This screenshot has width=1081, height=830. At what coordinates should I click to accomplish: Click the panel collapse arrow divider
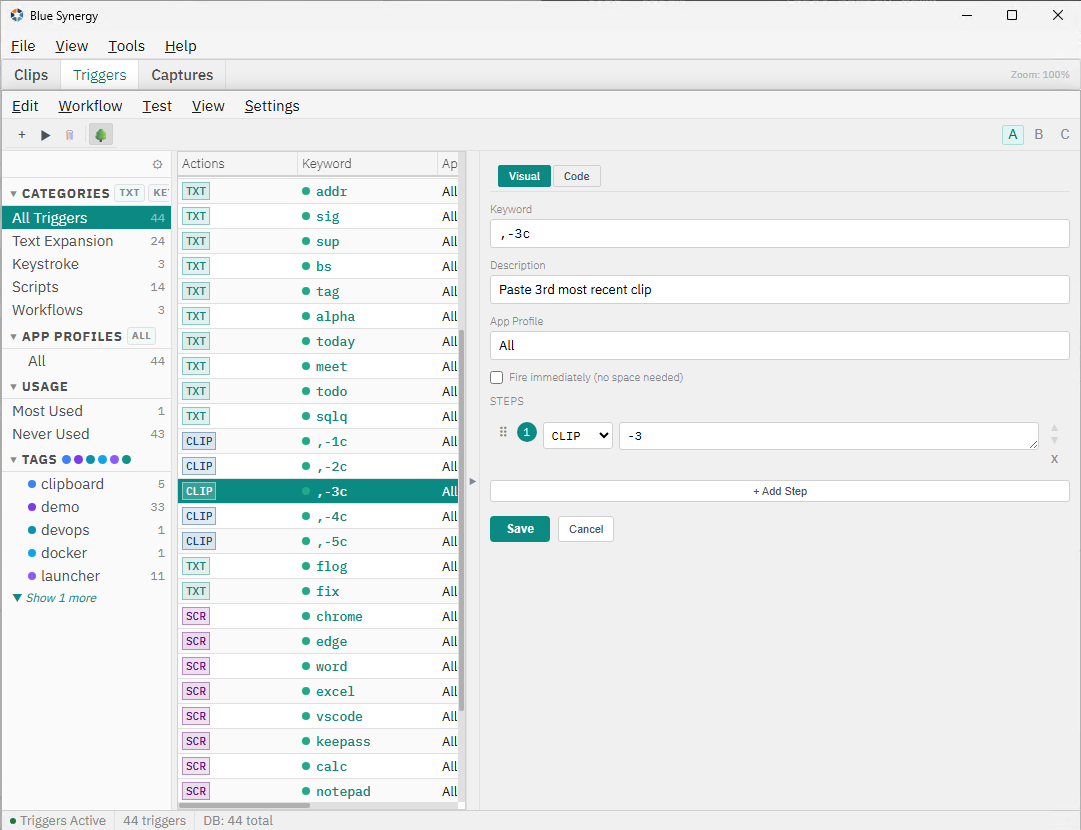pyautogui.click(x=472, y=481)
